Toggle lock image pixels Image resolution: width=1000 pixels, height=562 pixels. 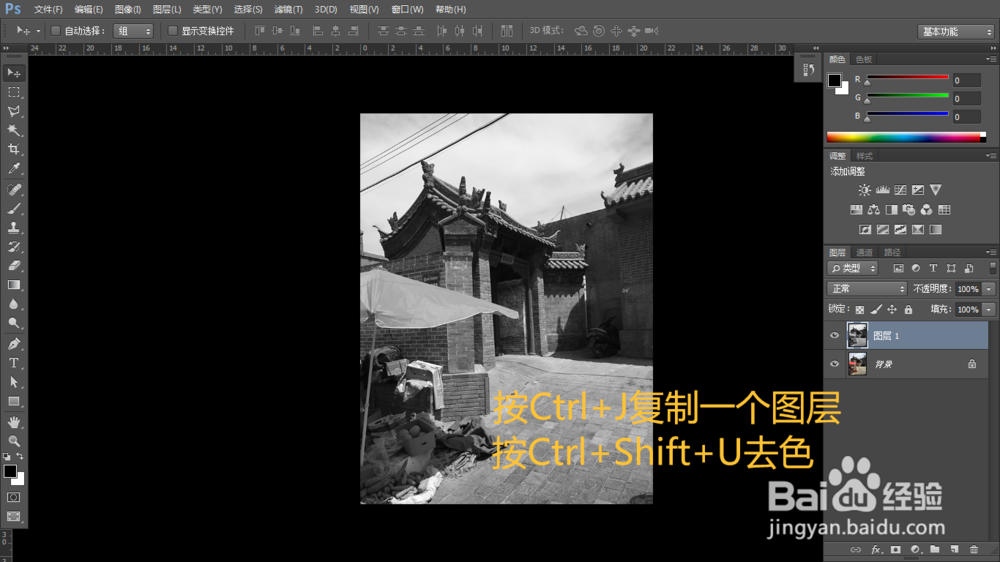(x=876, y=309)
